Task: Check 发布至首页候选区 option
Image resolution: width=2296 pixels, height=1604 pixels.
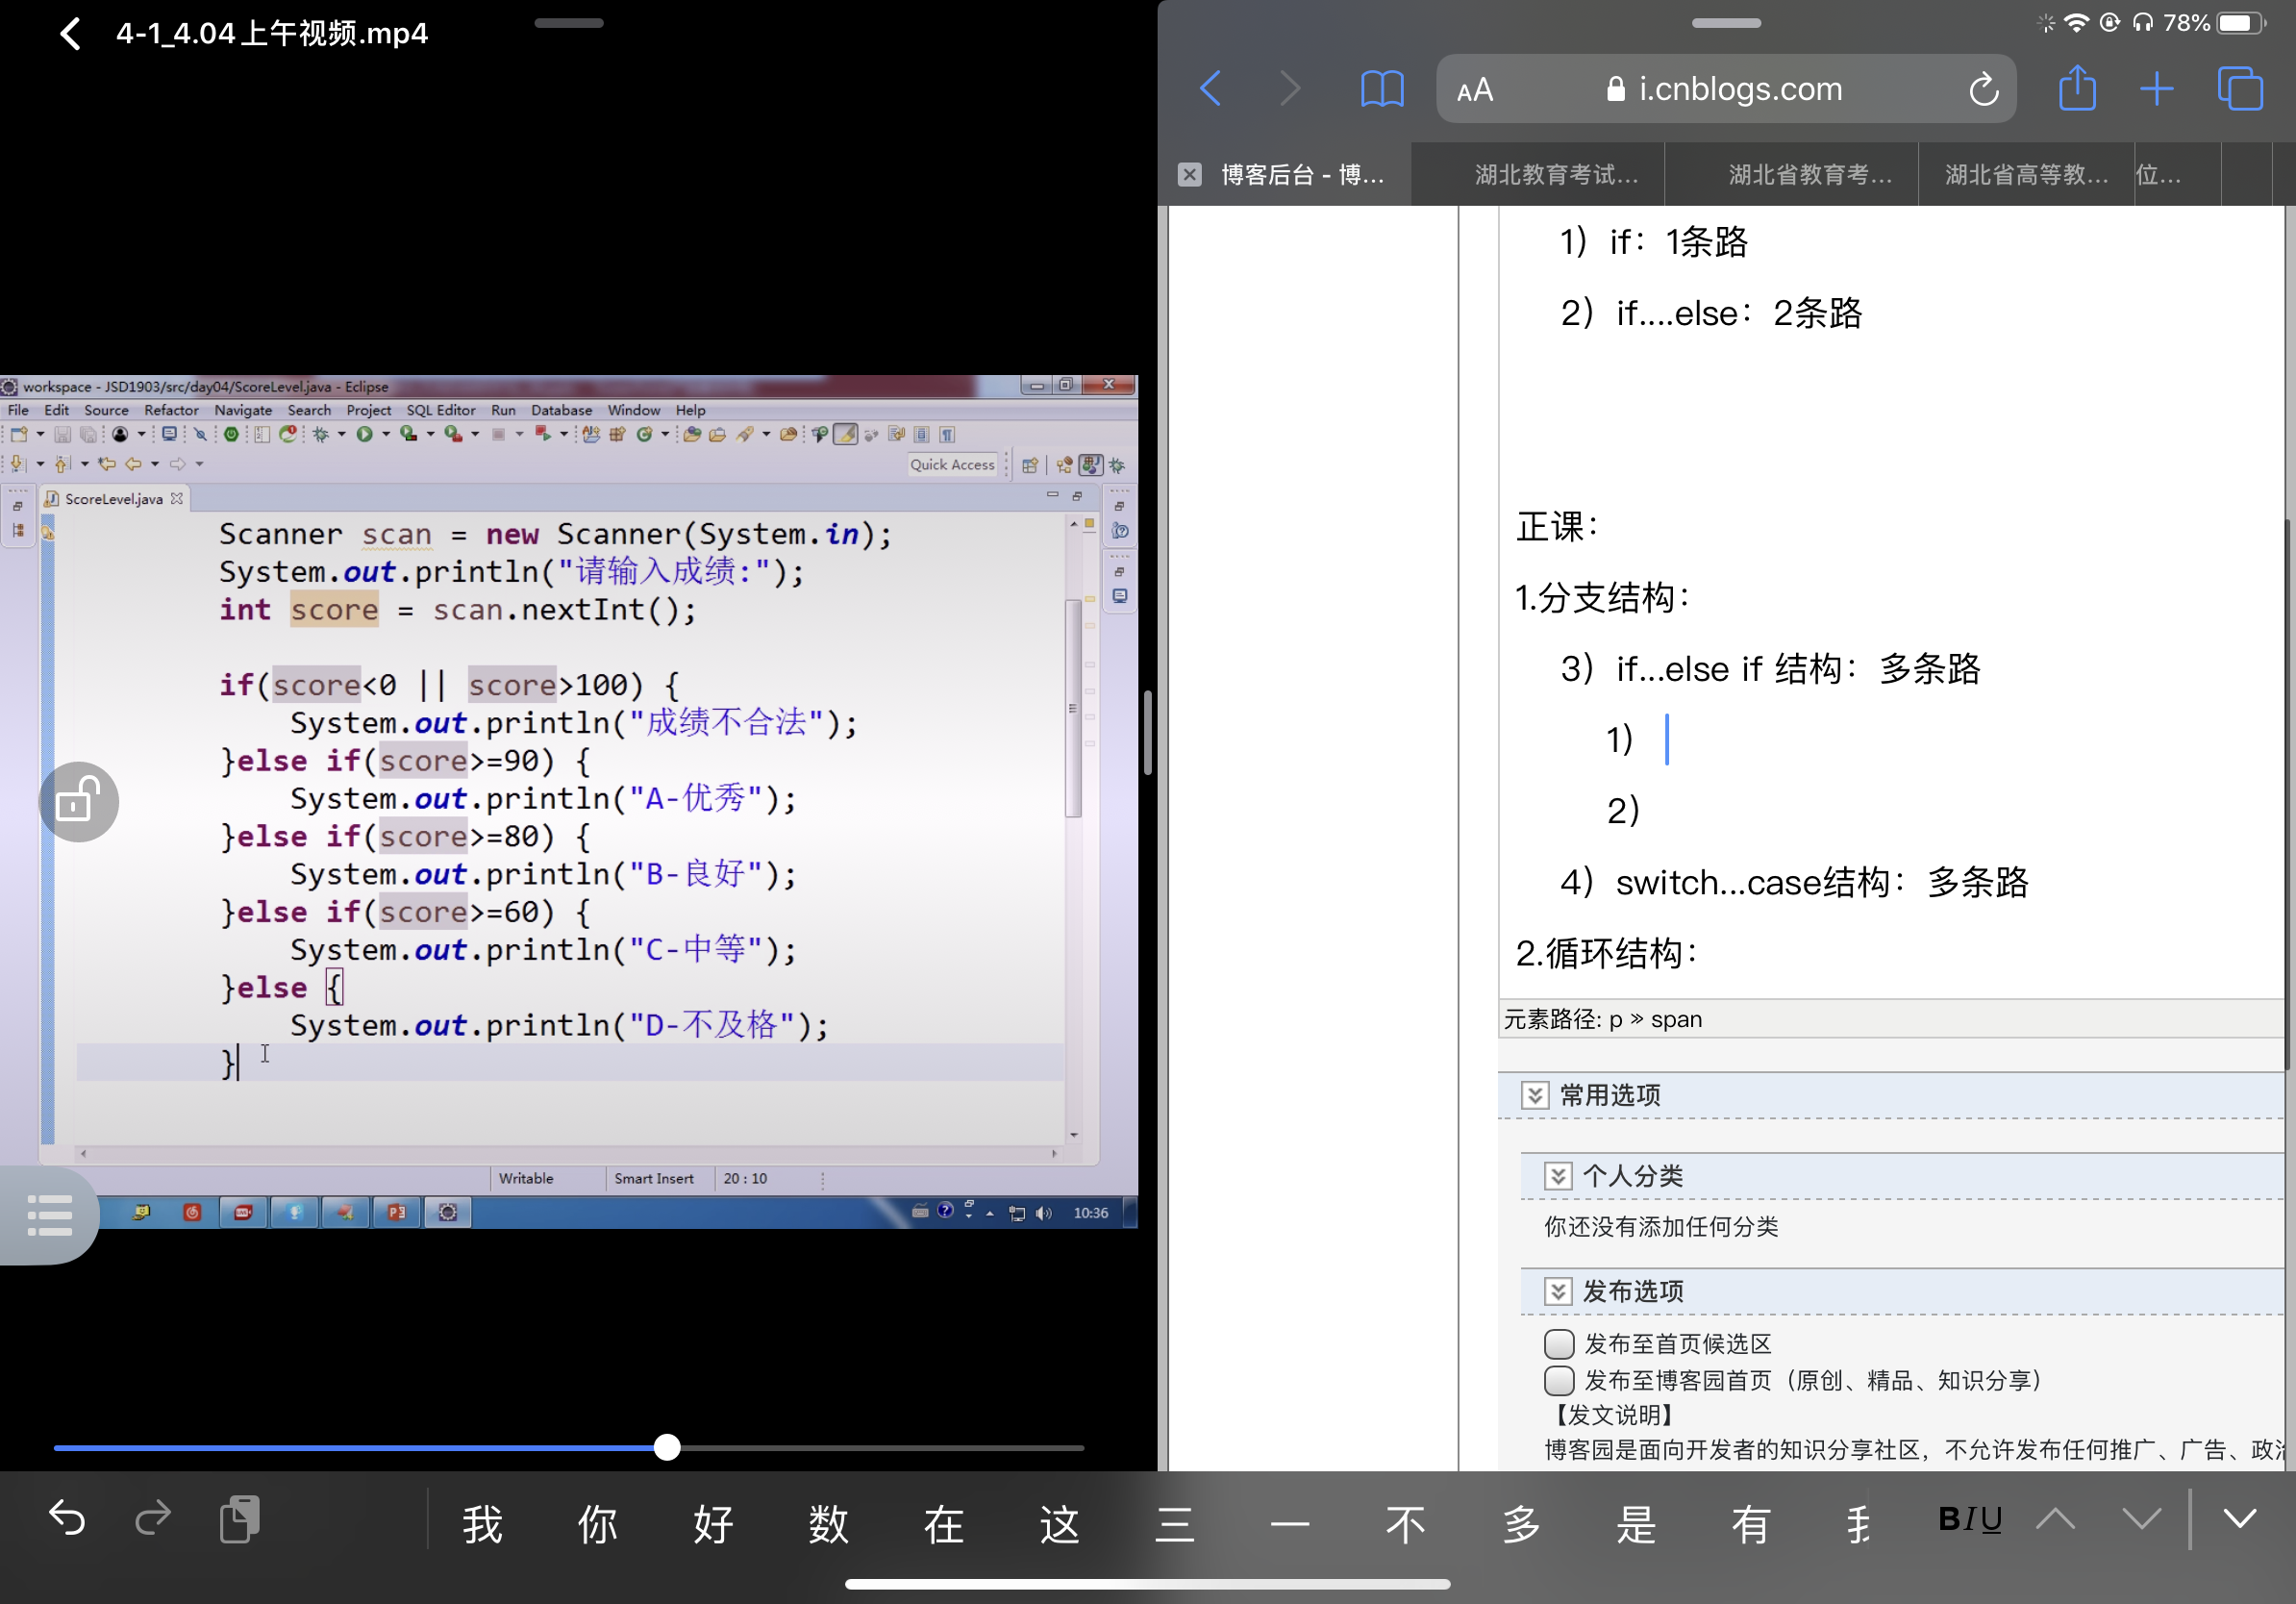Action: [1558, 1343]
